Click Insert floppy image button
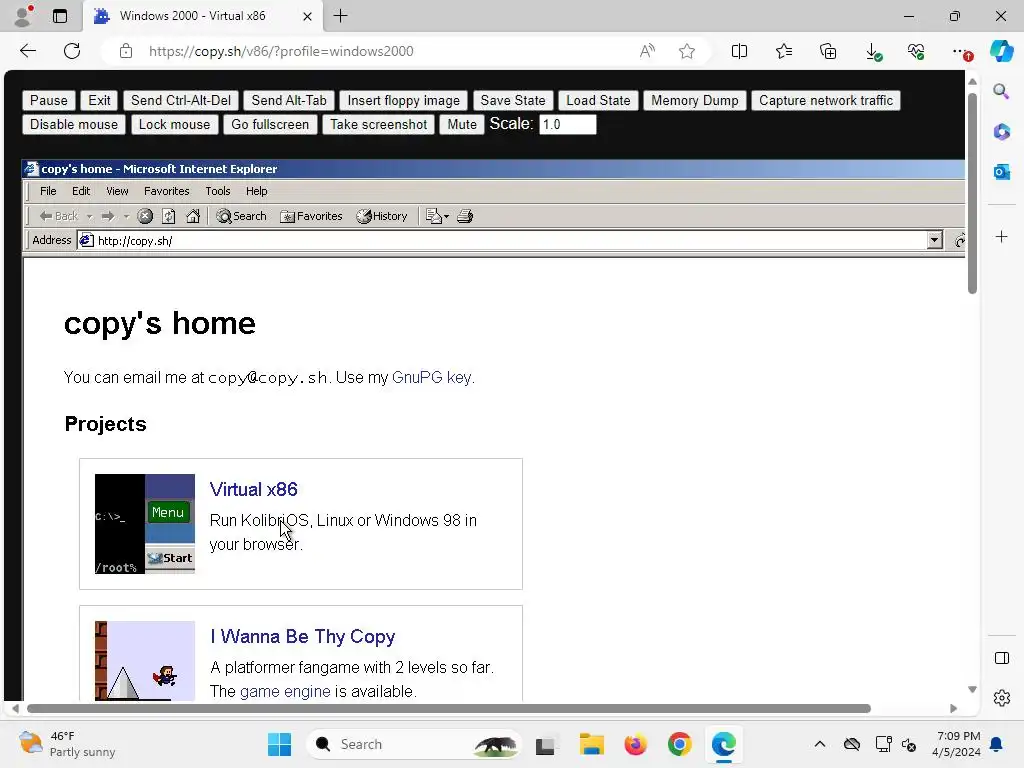Viewport: 1024px width, 768px height. coord(404,101)
